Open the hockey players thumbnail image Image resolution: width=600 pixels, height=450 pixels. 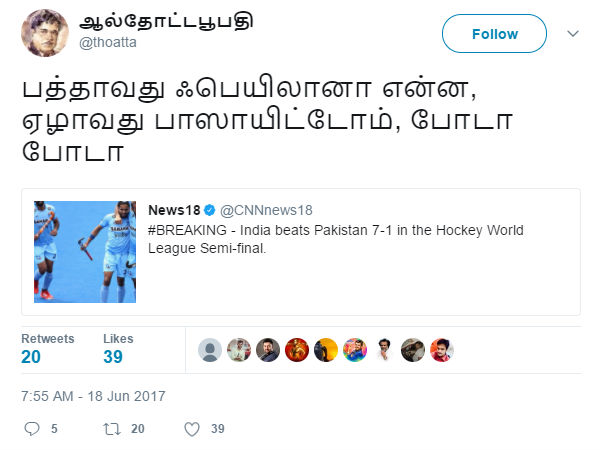point(85,252)
